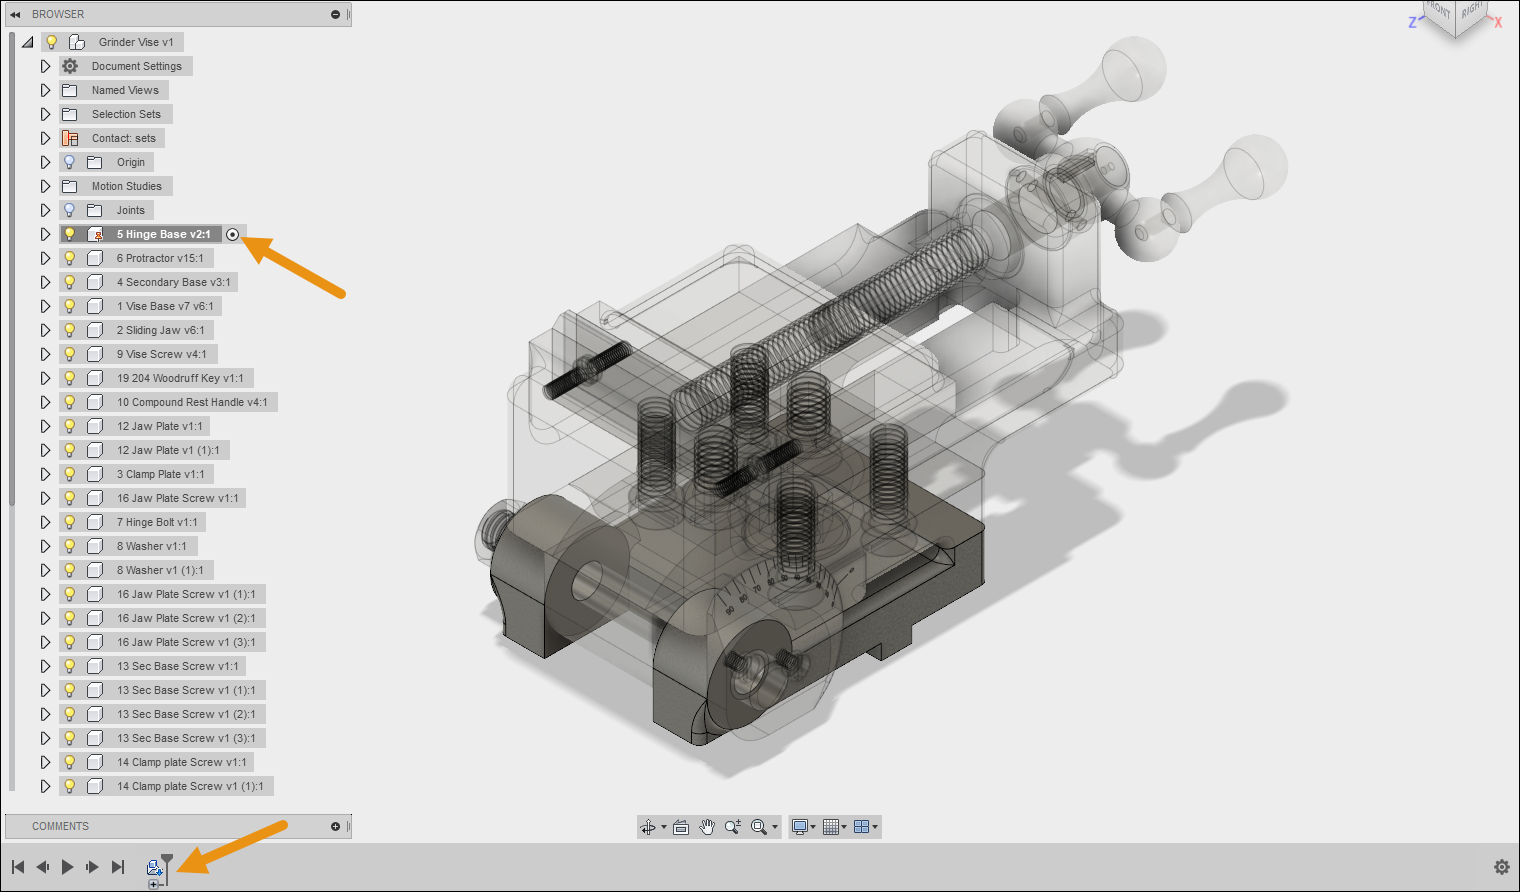Select the Orbit tool in navigation bar
The width and height of the screenshot is (1520, 892).
648,827
